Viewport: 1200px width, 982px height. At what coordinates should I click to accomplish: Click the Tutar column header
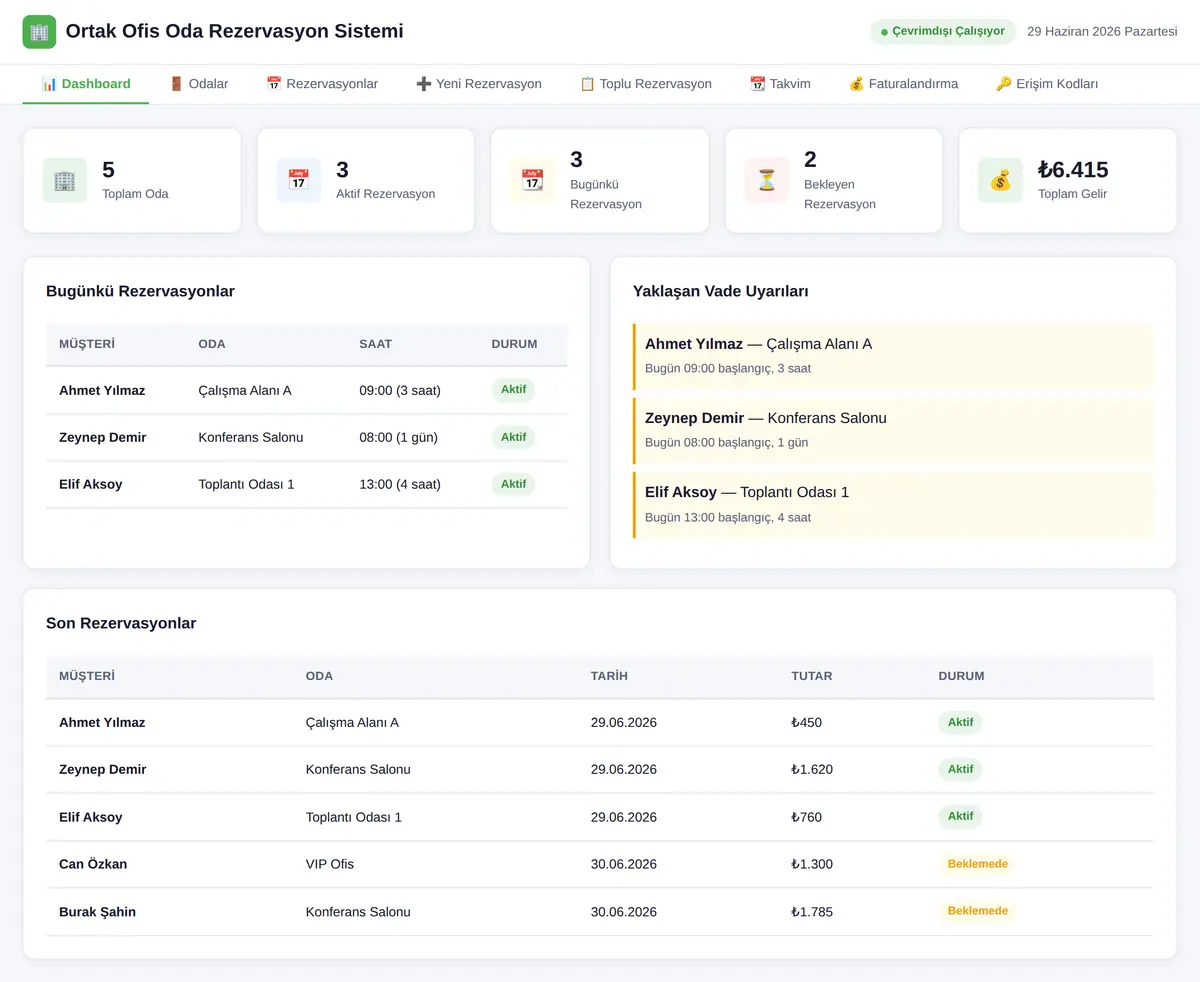[x=812, y=676]
